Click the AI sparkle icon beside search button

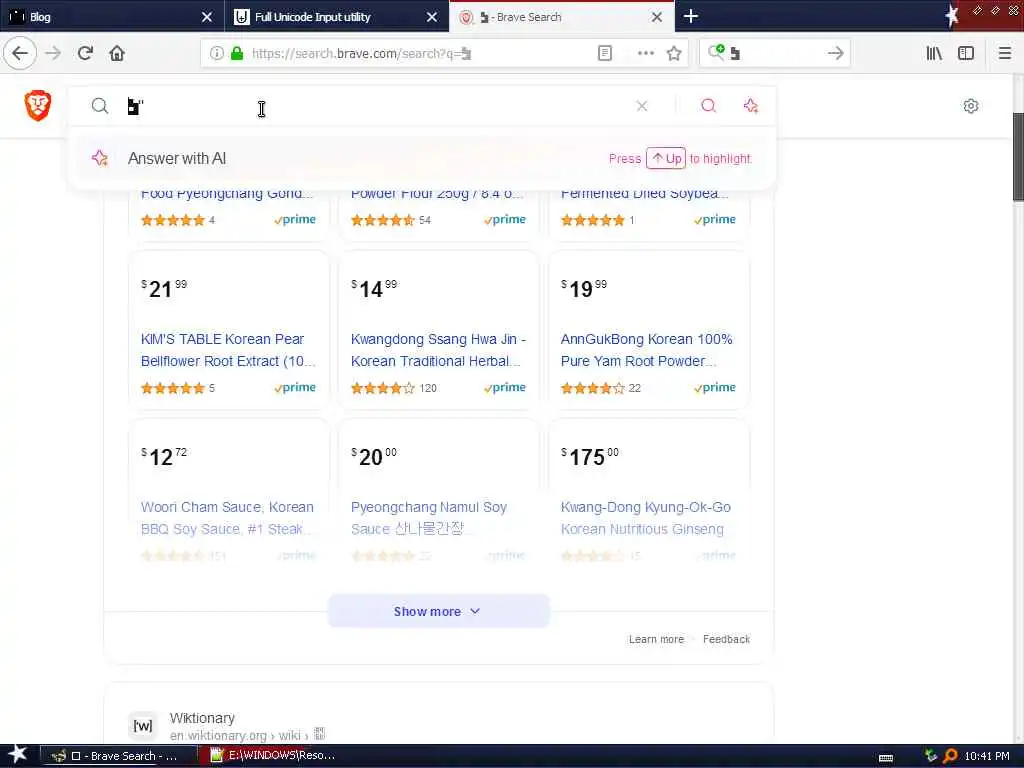[x=750, y=106]
